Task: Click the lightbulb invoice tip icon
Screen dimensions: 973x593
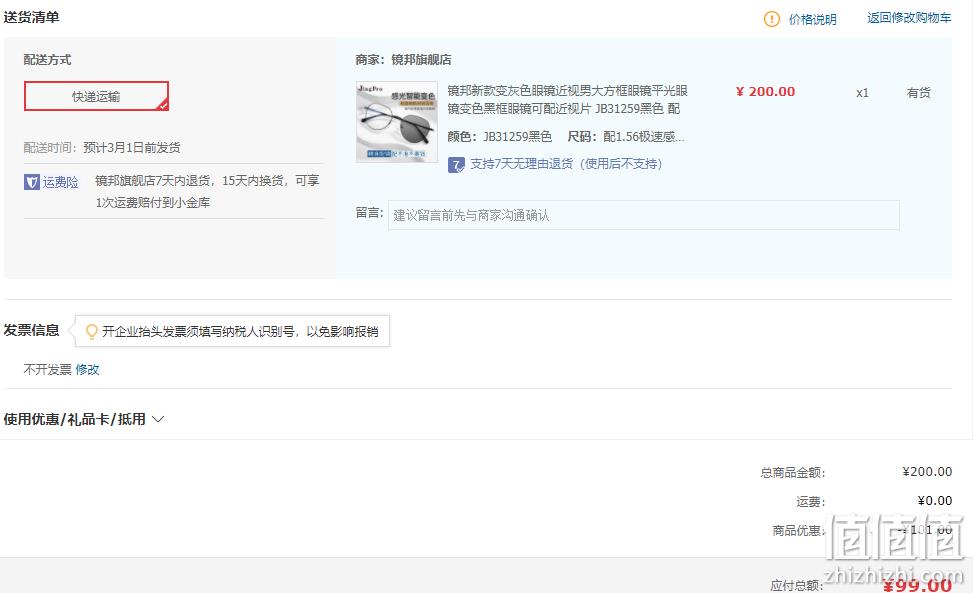Action: (91, 331)
